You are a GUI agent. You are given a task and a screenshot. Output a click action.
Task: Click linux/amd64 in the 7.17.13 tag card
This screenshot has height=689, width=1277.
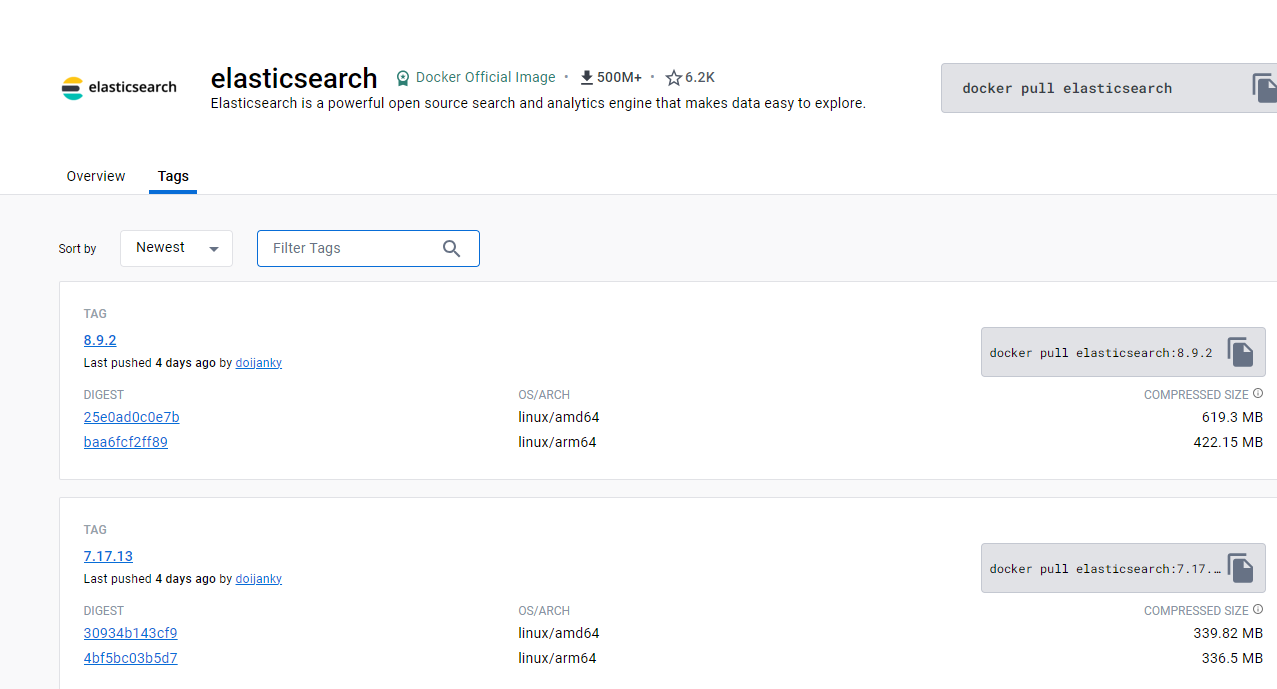(559, 633)
